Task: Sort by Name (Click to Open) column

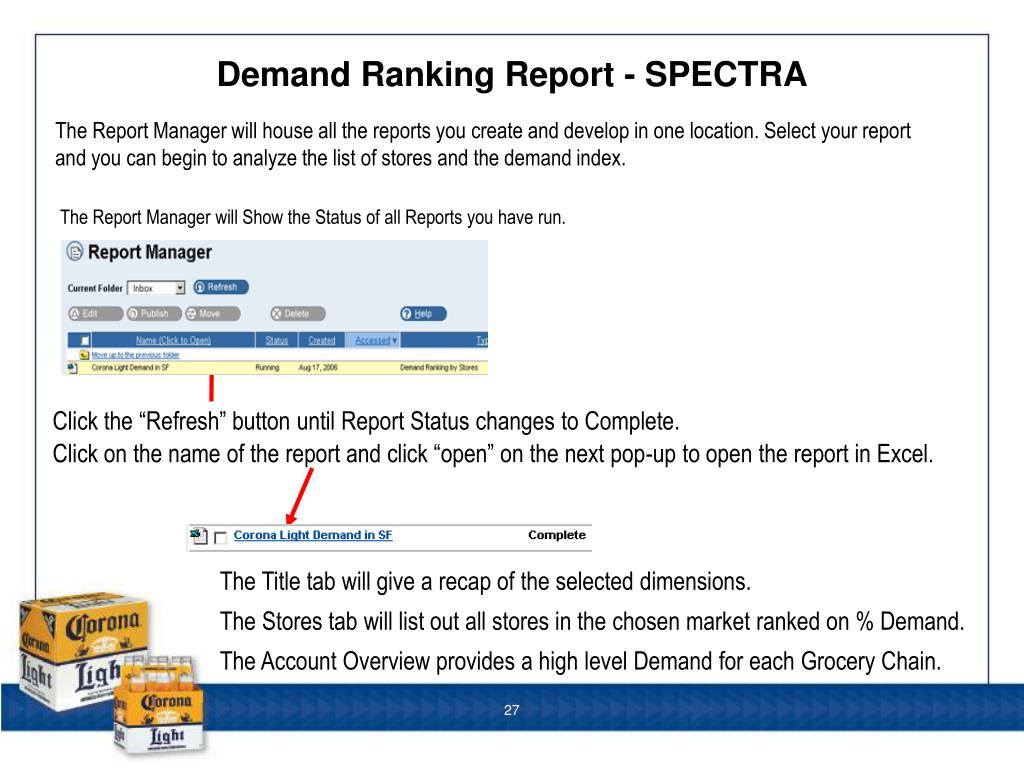Action: [173, 340]
